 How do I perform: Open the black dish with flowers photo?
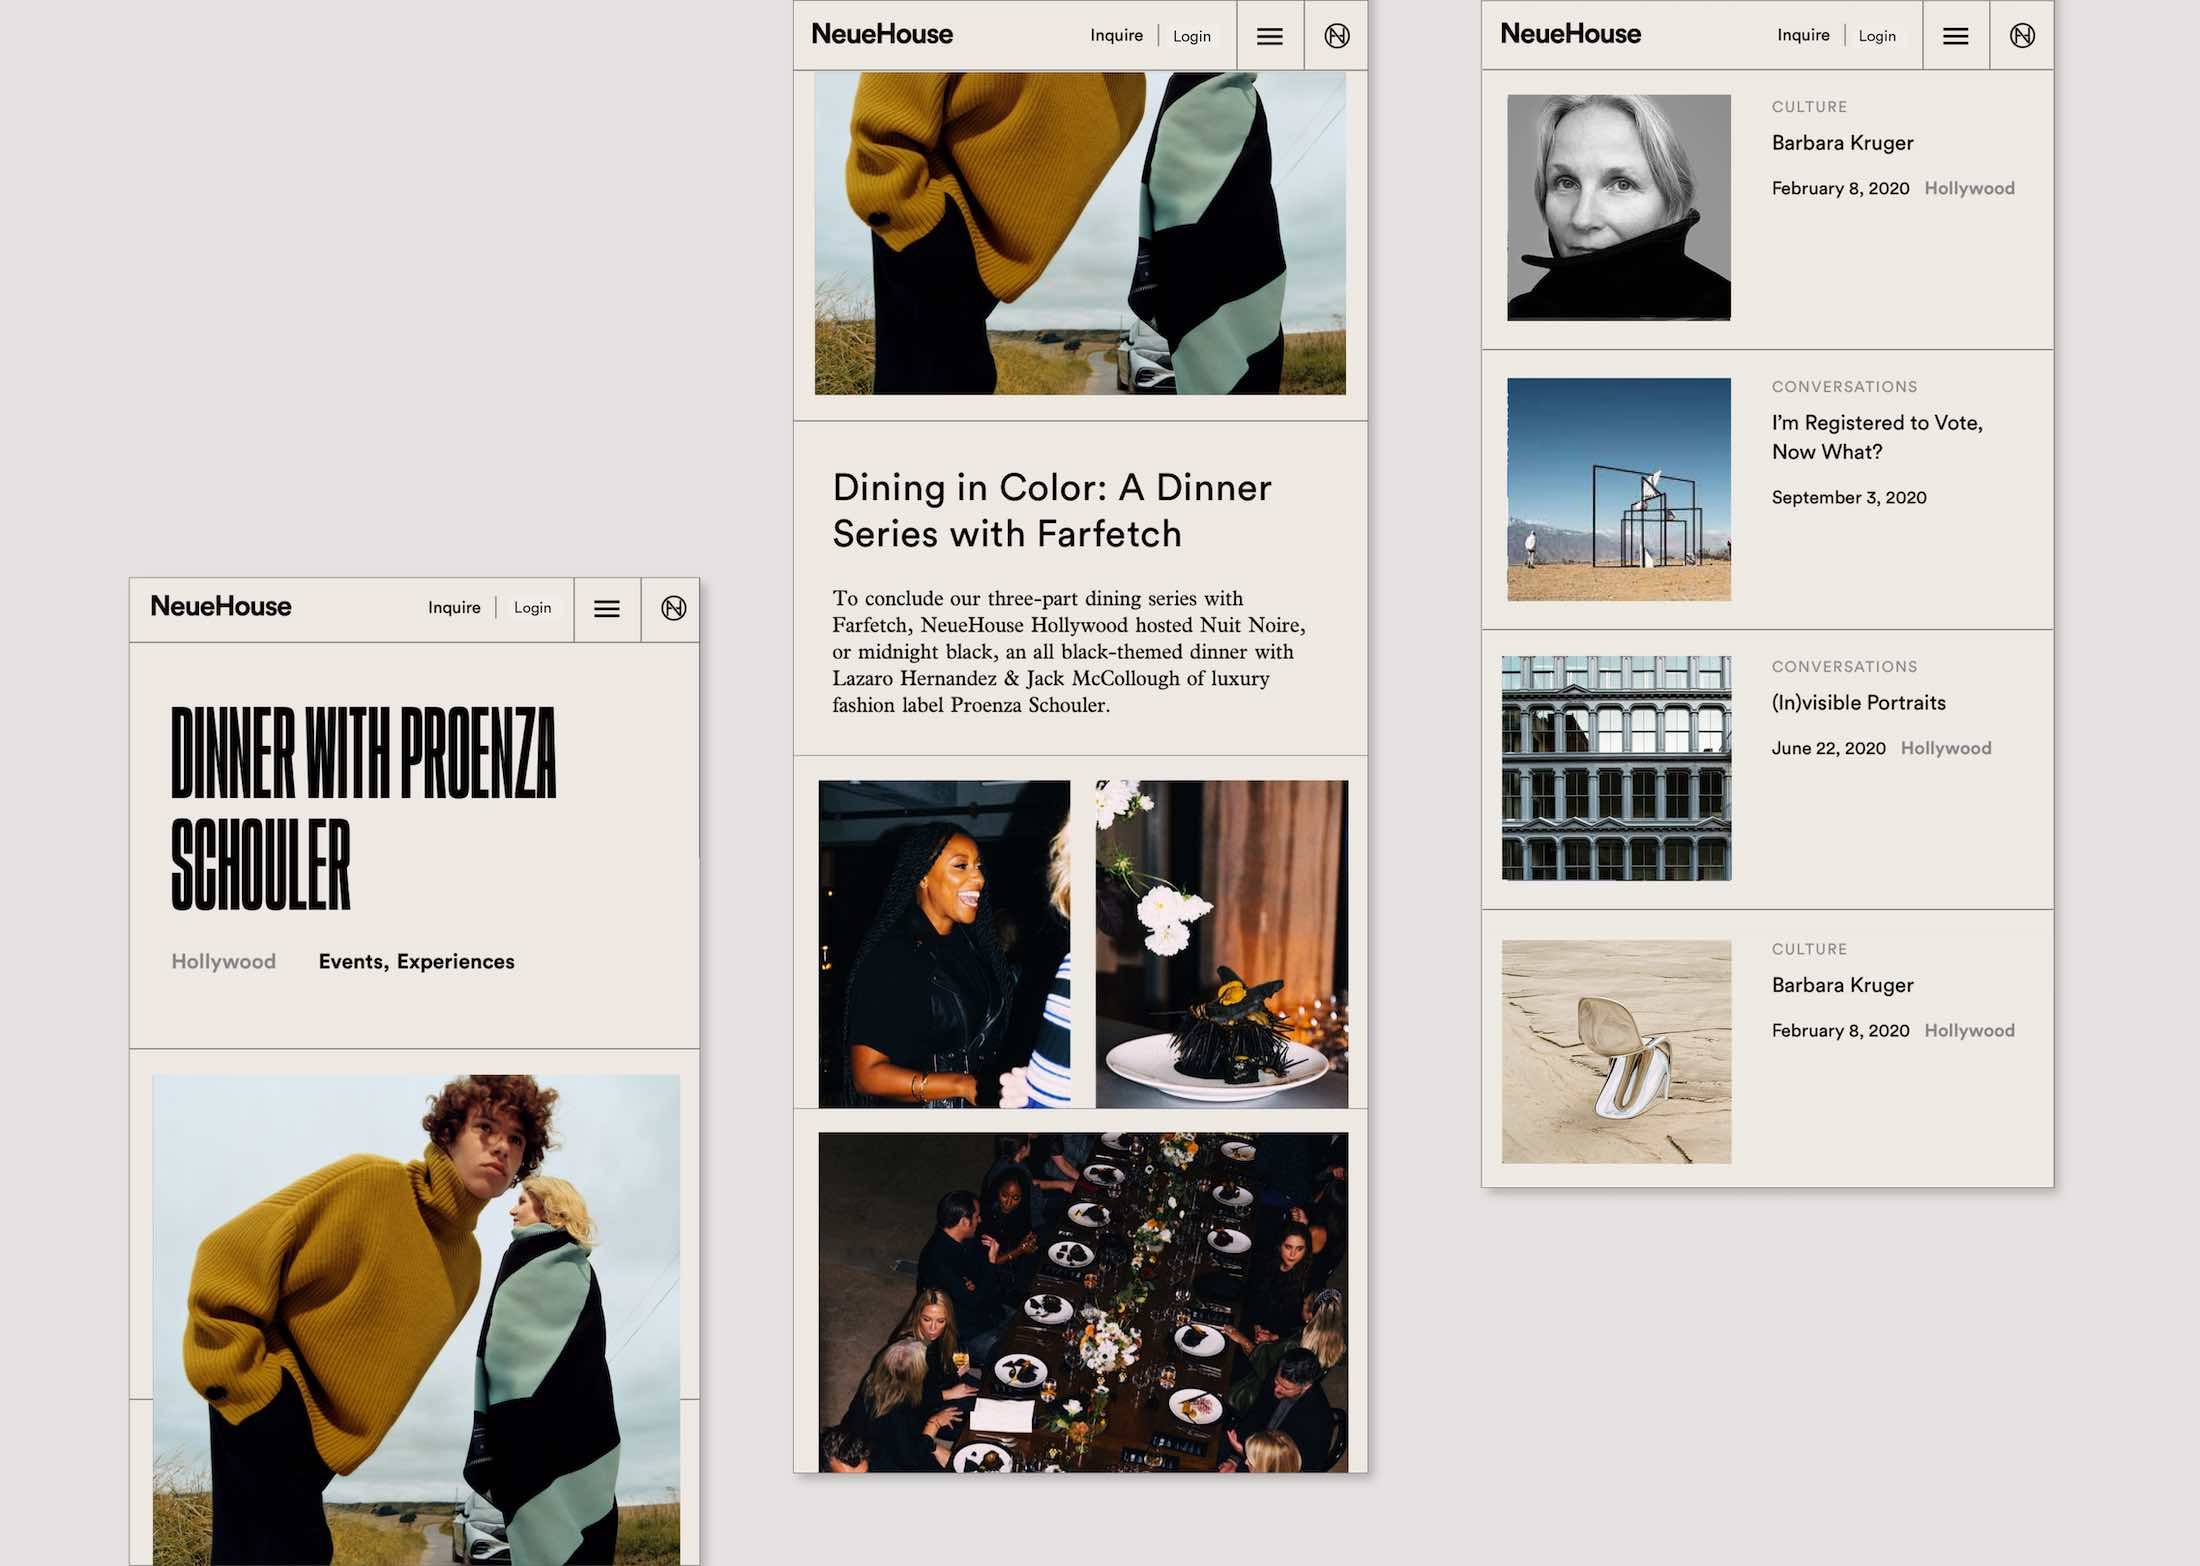(1222, 944)
